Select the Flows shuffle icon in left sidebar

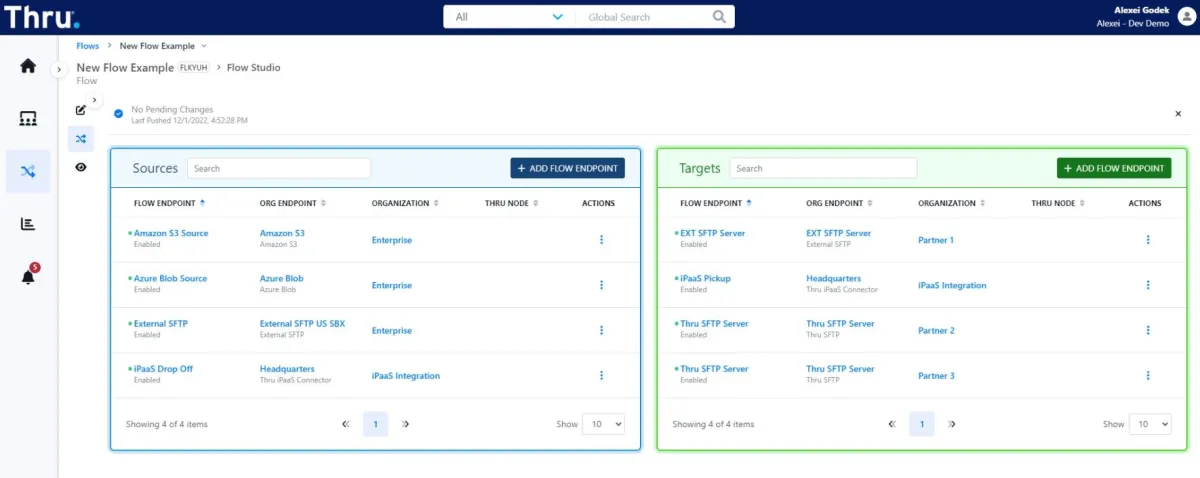[28, 171]
